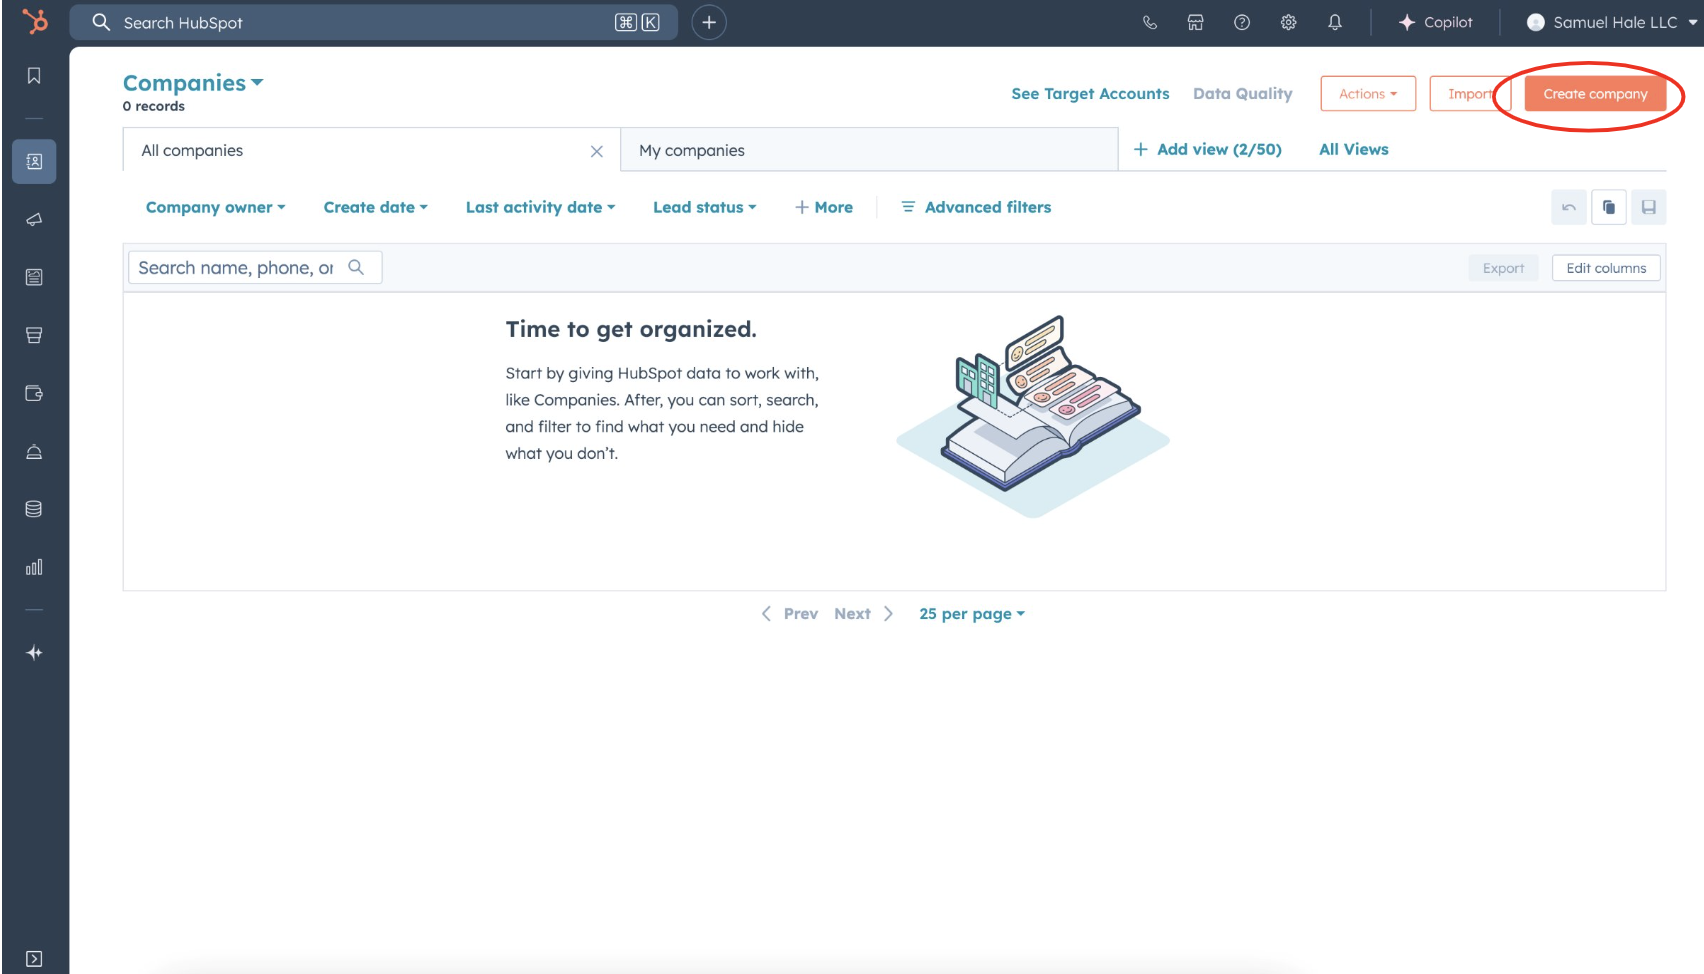
Task: Open the Content sidebar icon
Action: point(34,277)
